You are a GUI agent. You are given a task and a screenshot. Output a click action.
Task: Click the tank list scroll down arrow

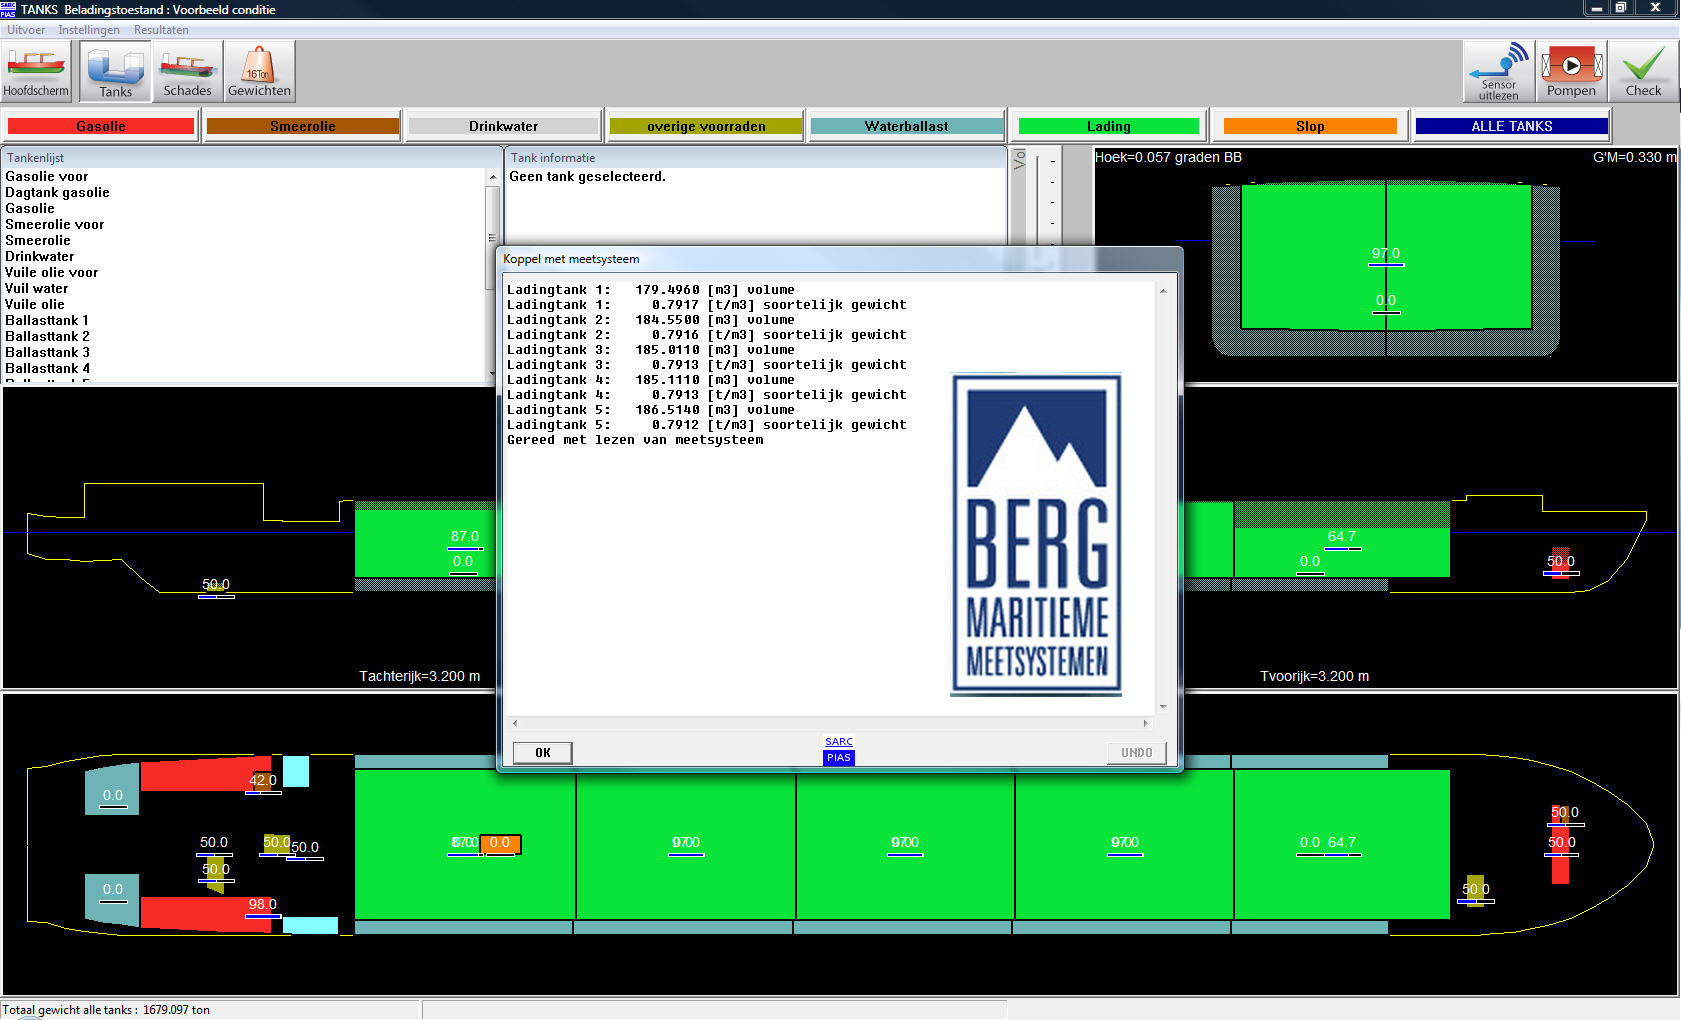(x=492, y=374)
